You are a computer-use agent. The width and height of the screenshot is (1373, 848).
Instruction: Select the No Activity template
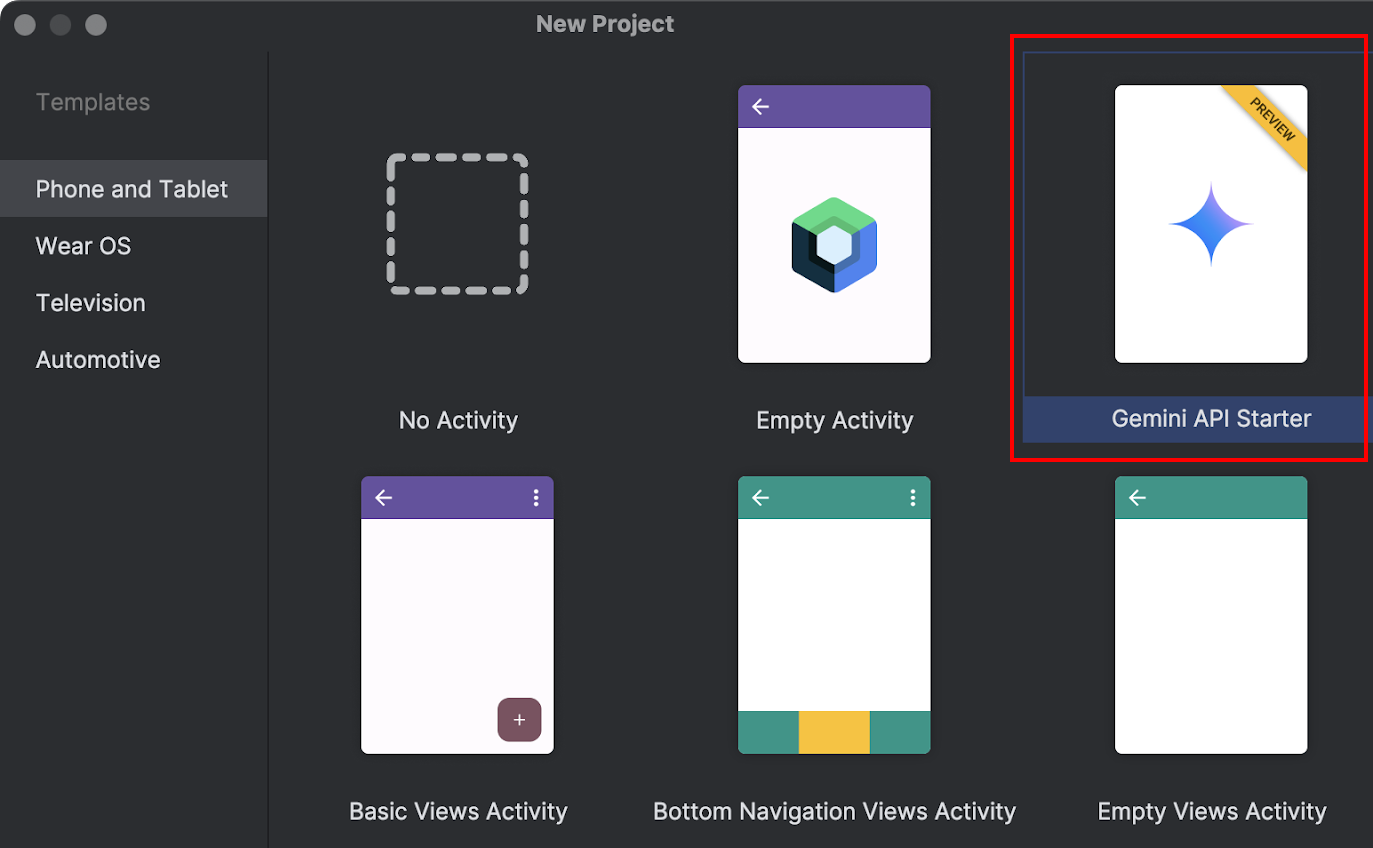click(x=457, y=223)
